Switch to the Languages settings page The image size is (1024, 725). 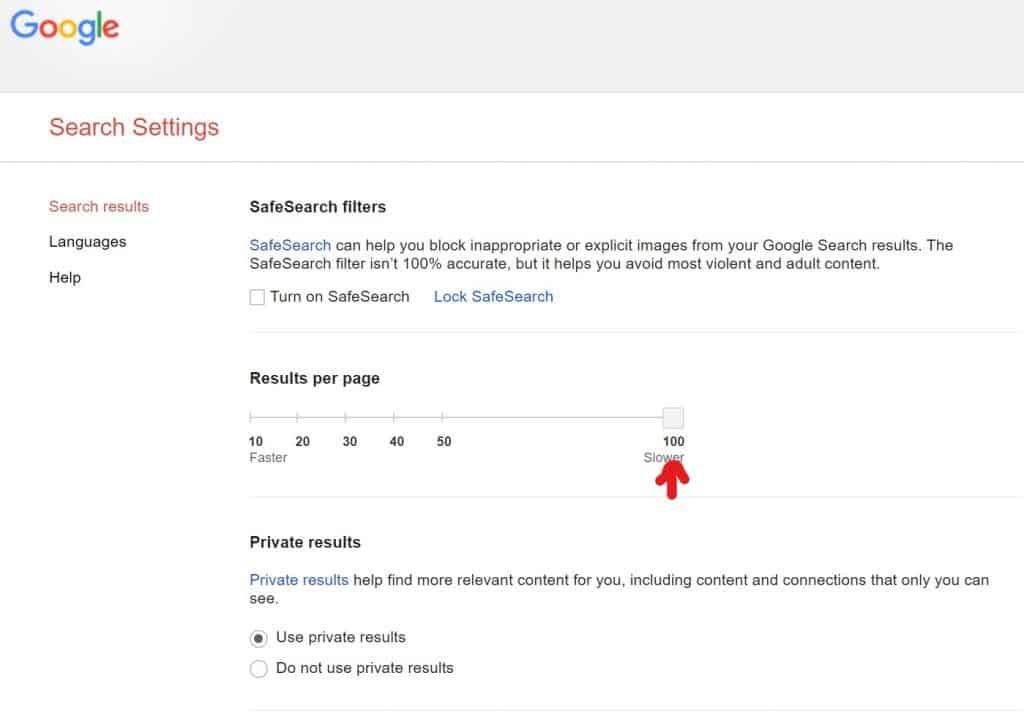(x=87, y=242)
